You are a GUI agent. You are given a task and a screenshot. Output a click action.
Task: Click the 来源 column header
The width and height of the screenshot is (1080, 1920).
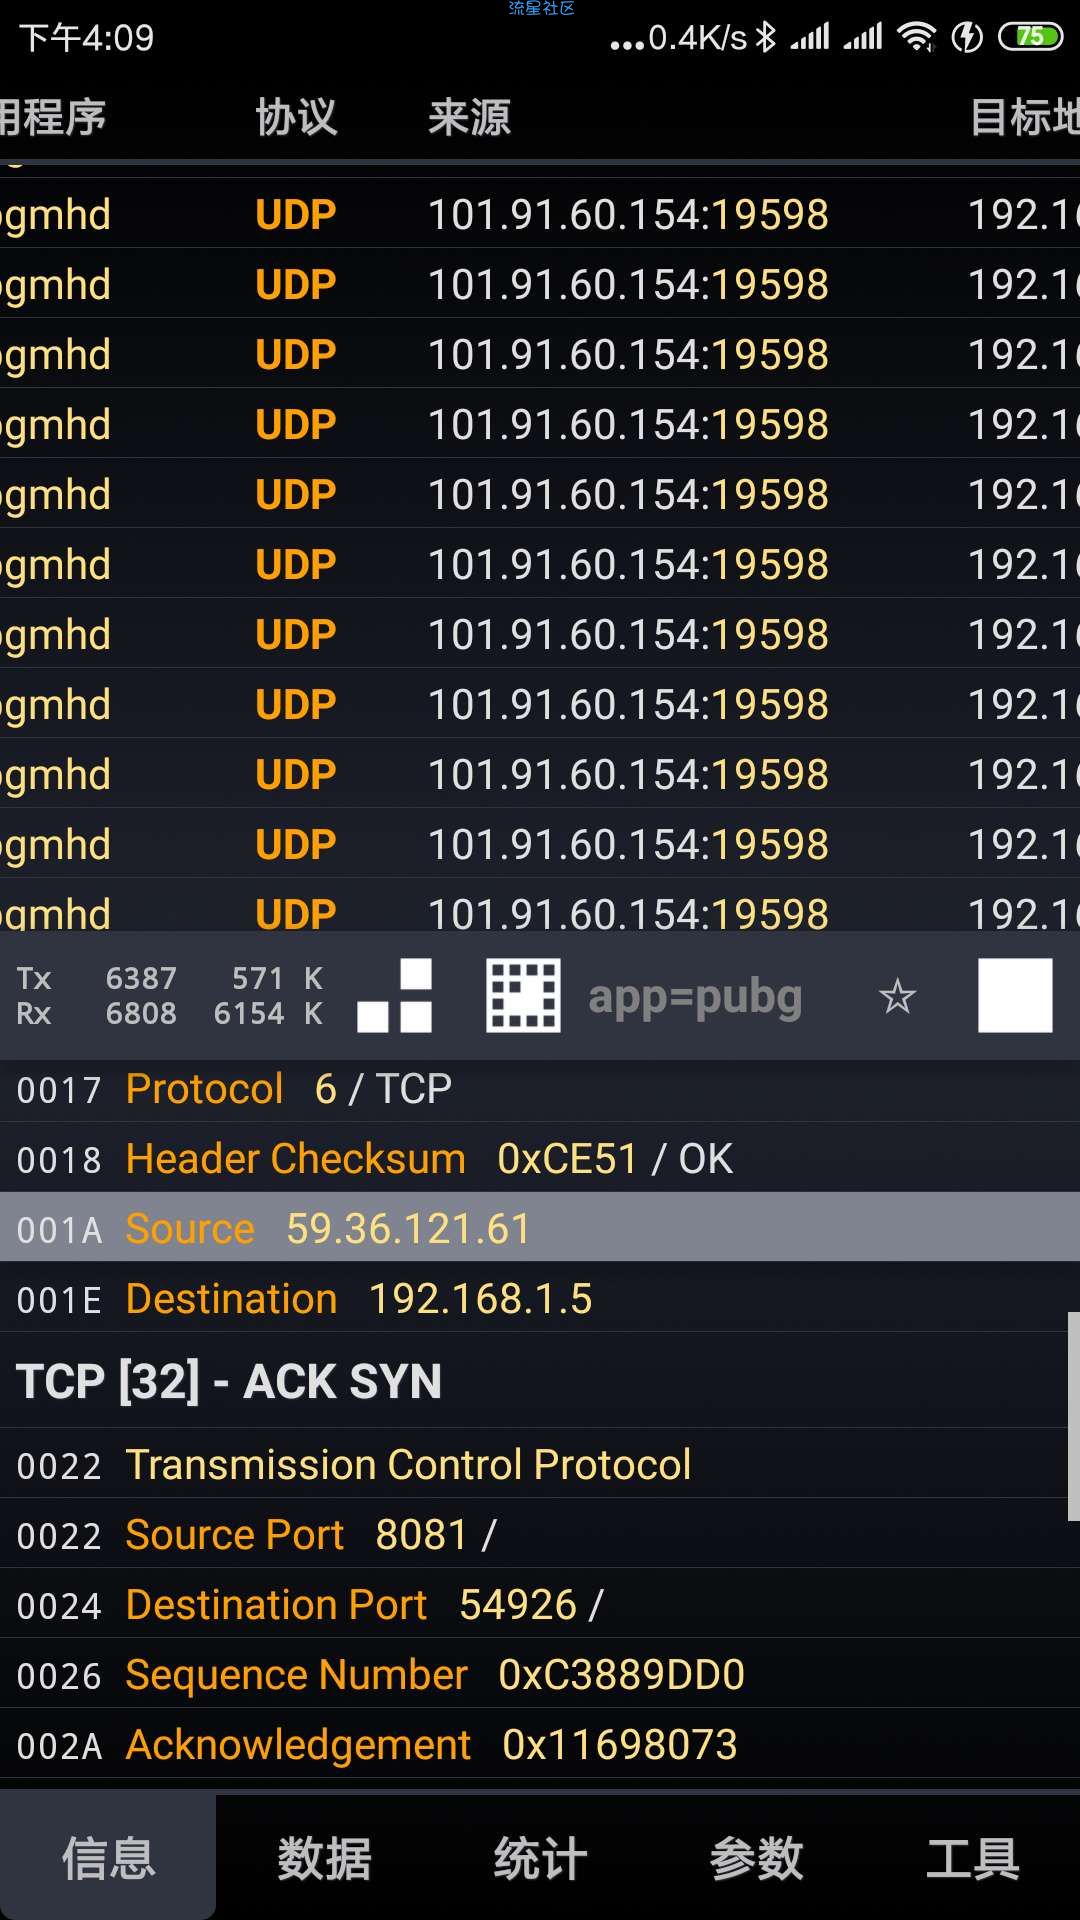[x=470, y=117]
